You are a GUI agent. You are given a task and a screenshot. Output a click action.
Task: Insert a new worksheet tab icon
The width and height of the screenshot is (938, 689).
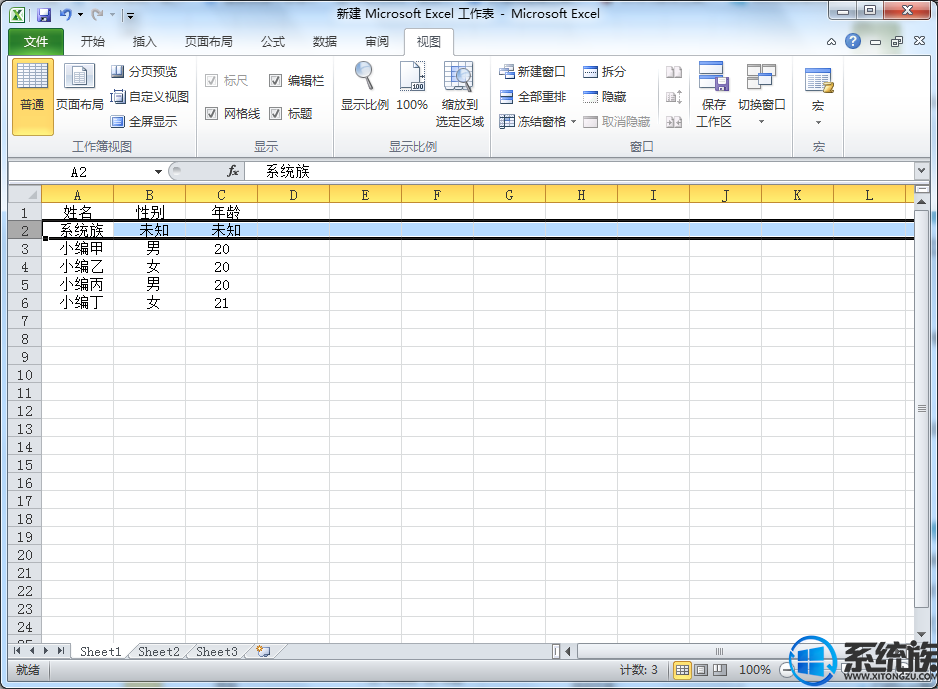pos(263,651)
